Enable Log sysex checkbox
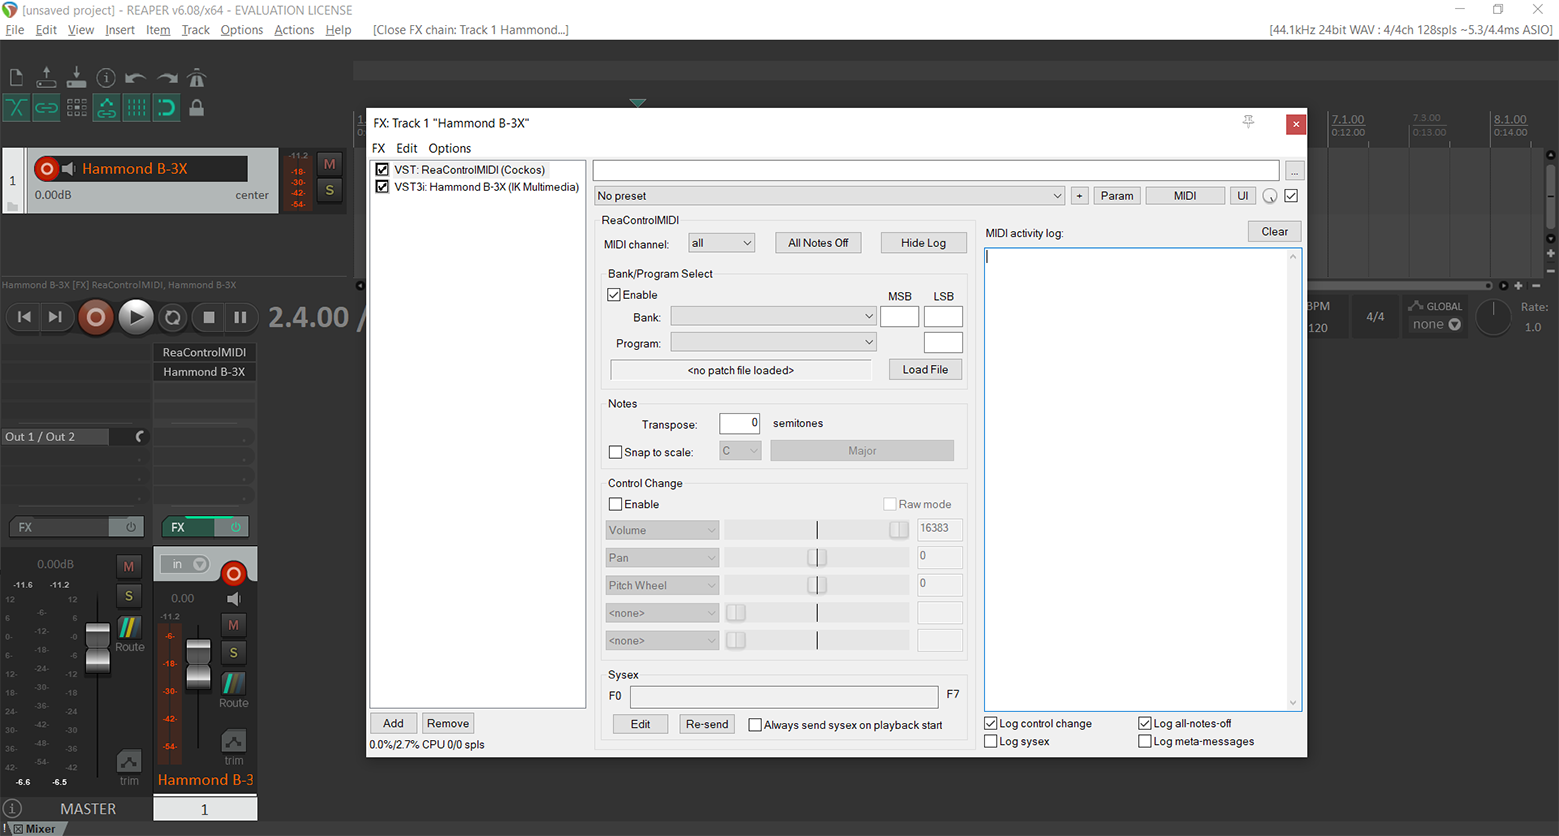Viewport: 1559px width, 836px height. [991, 741]
